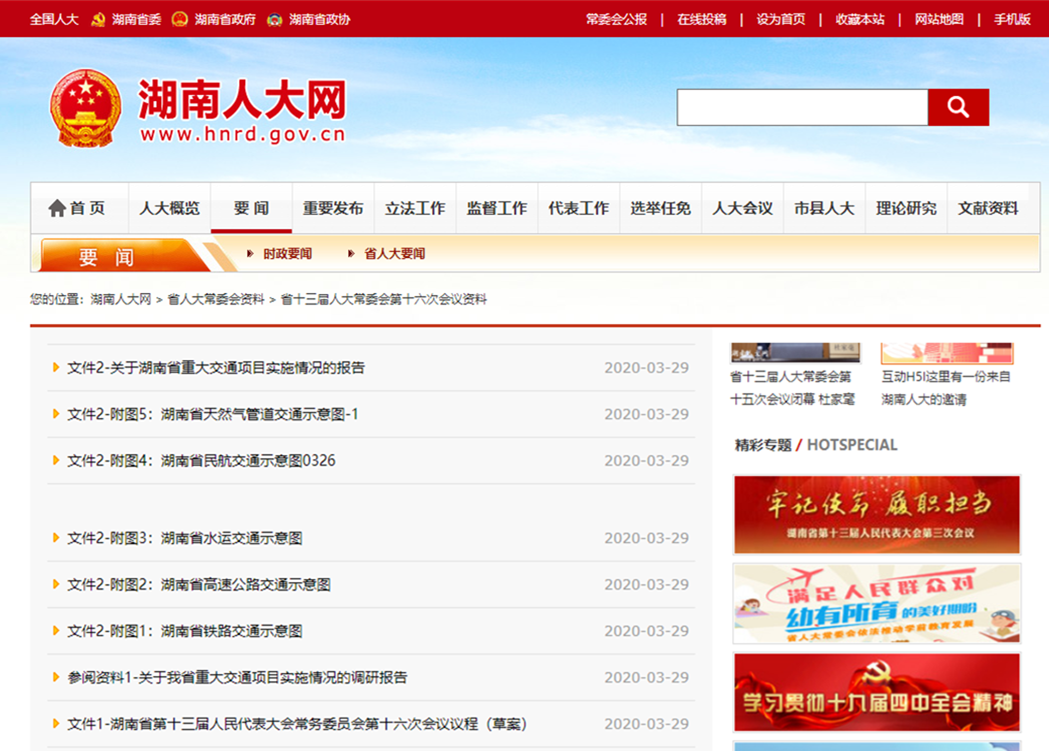Screen dimensions: 1049x751
Task: Click the magnifier search button
Action: tap(957, 107)
